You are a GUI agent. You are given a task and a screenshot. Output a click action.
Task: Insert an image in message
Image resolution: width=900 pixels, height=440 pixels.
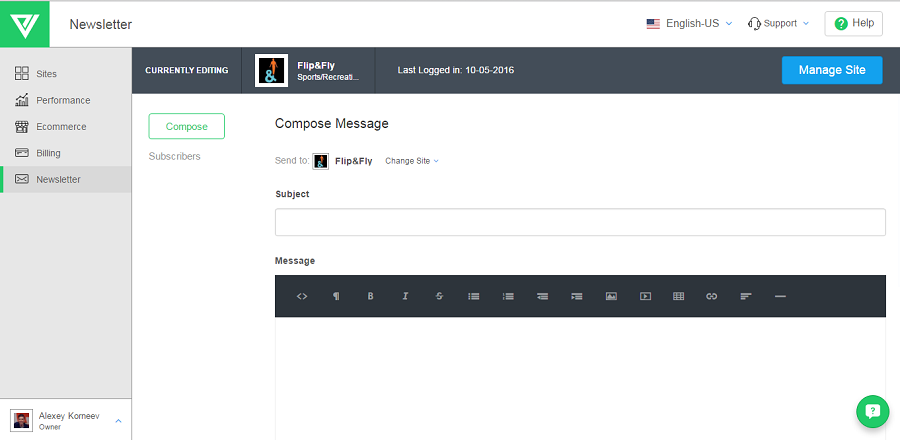point(611,296)
